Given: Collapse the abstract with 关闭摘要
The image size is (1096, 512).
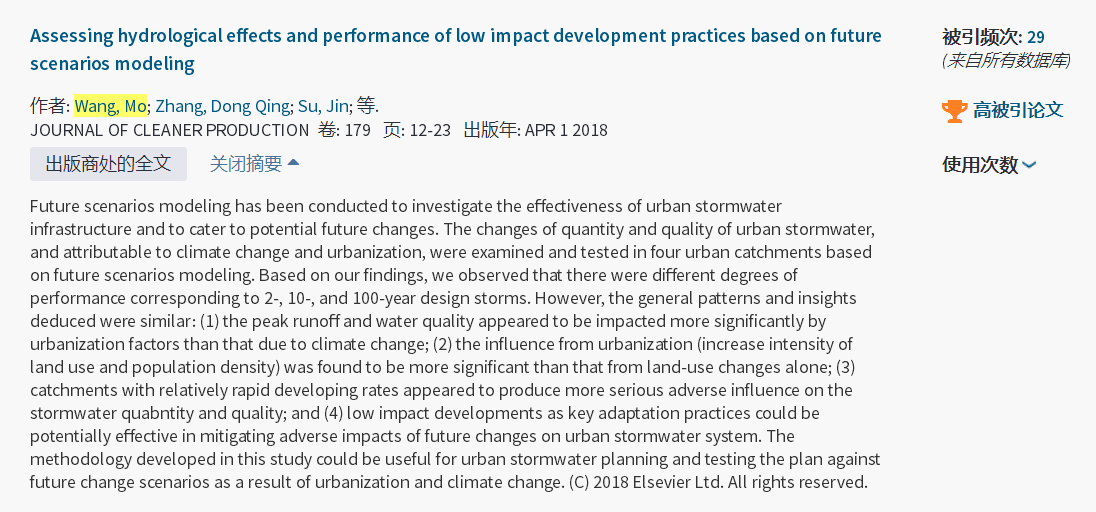Looking at the screenshot, I should (x=246, y=164).
